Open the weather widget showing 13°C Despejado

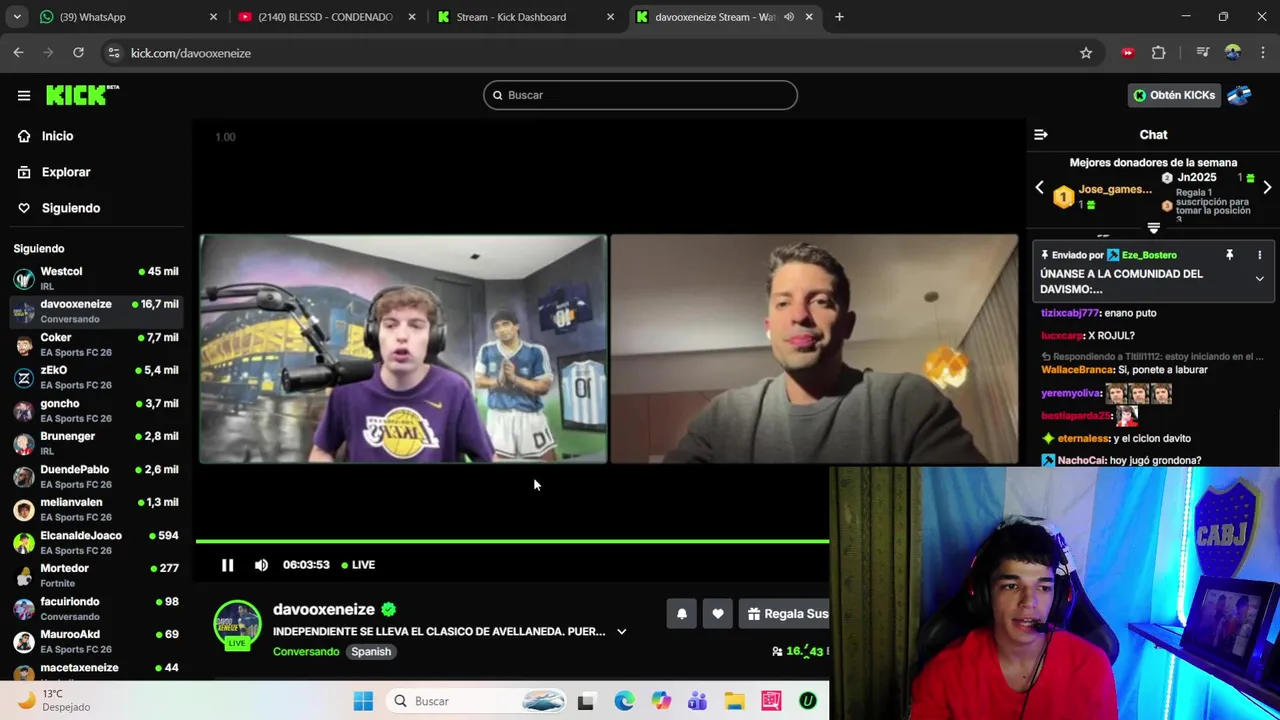[55, 701]
